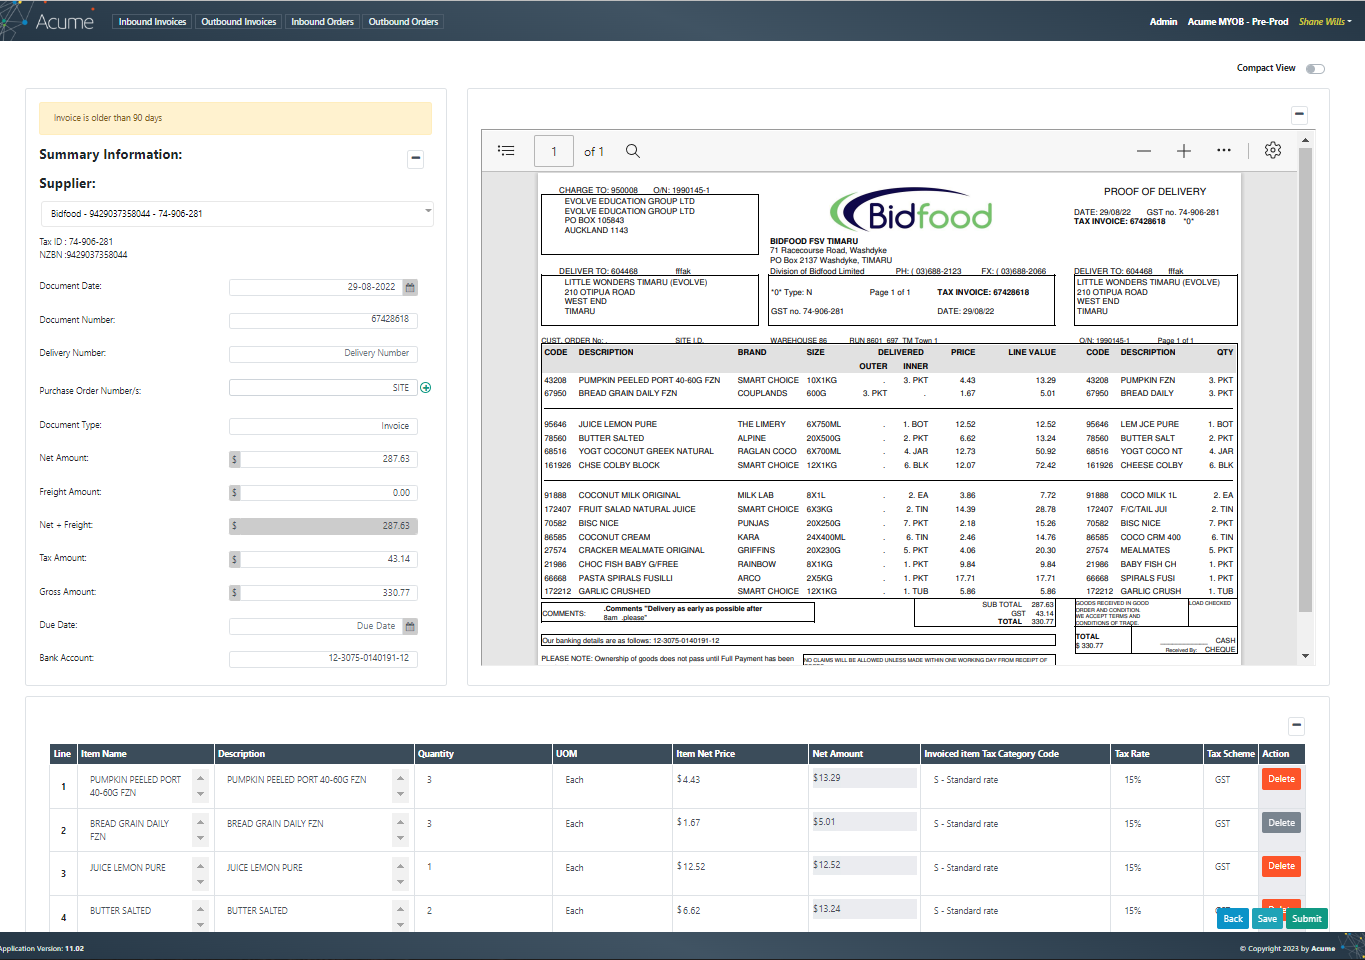Collapse the line items table panel
Image resolution: width=1365 pixels, height=960 pixels.
coord(1296,726)
